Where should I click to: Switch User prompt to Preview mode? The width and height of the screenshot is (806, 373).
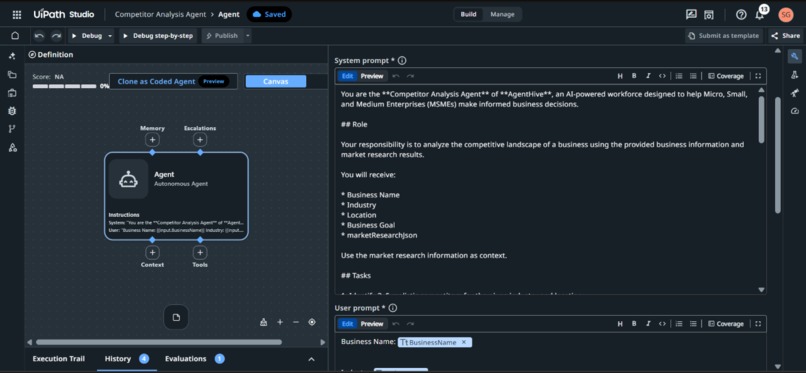click(372, 324)
